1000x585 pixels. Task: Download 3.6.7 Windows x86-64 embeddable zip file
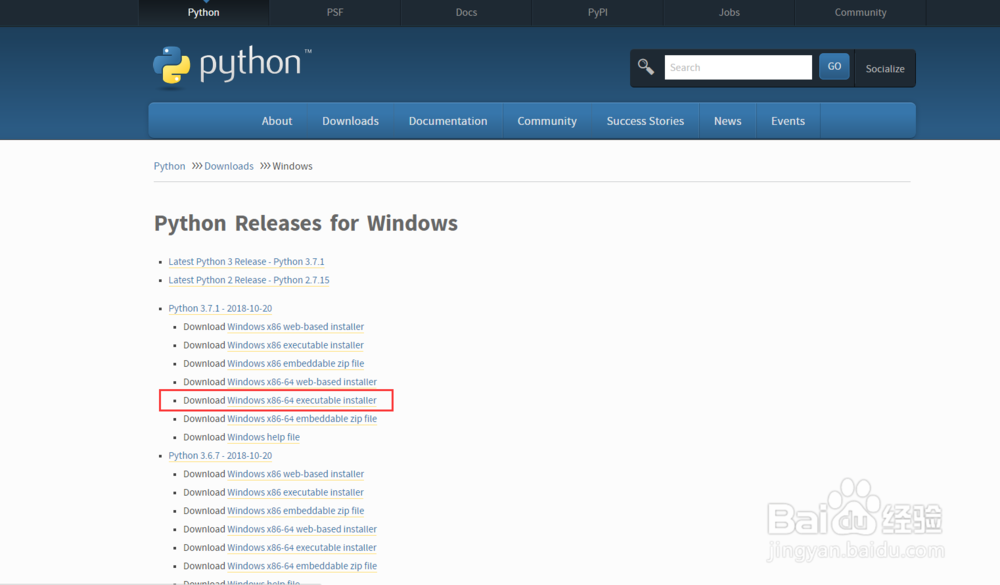pos(302,566)
